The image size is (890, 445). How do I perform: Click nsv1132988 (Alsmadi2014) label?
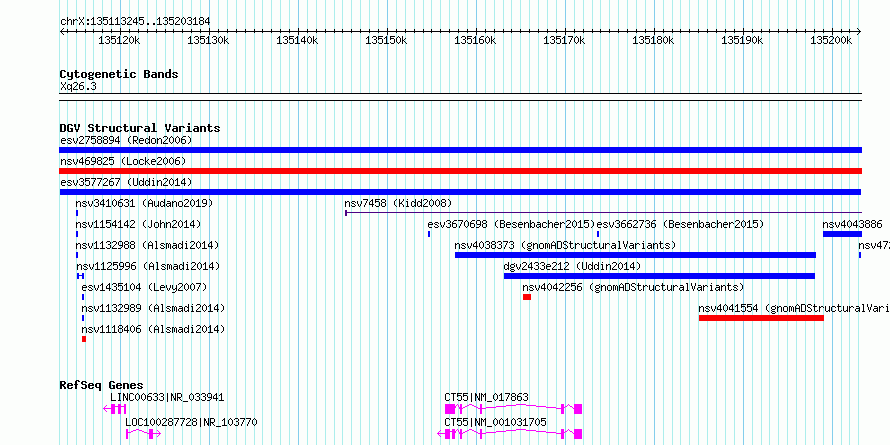pos(147,245)
